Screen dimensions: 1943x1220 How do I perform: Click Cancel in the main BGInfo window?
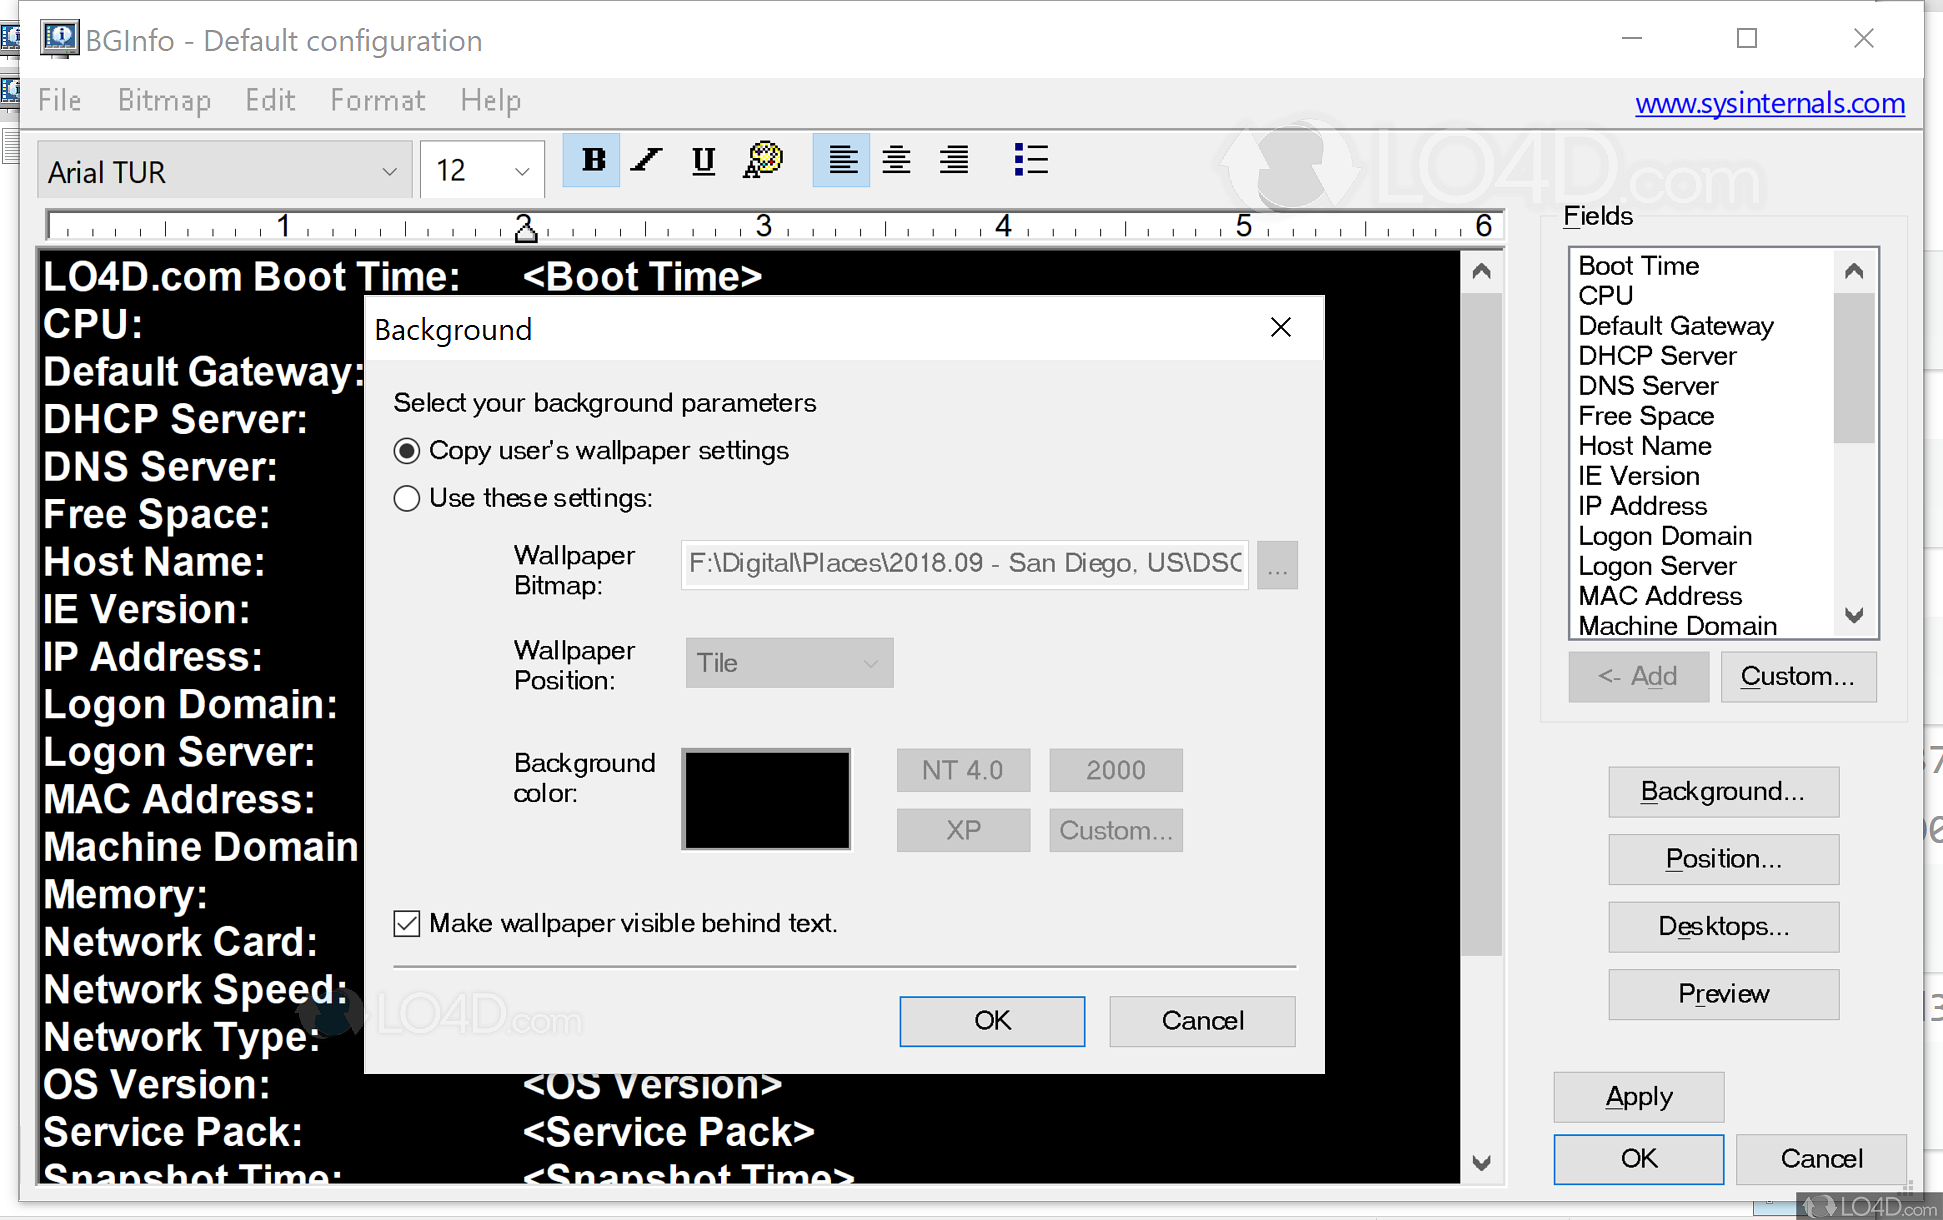1821,1159
